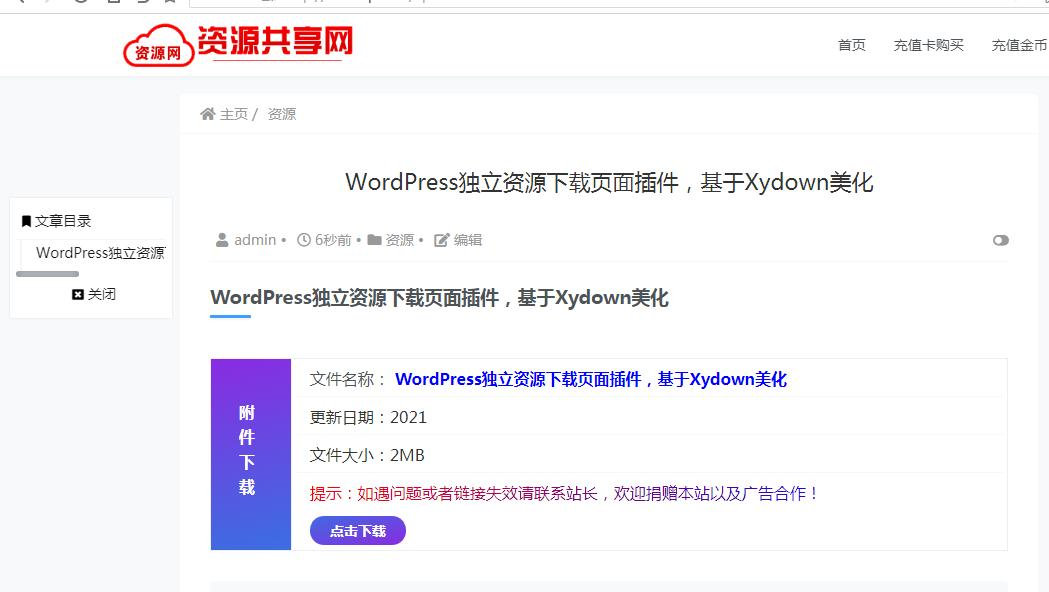Click the table of contents horizontal scrollbar
The width and height of the screenshot is (1049, 592).
(x=47, y=274)
